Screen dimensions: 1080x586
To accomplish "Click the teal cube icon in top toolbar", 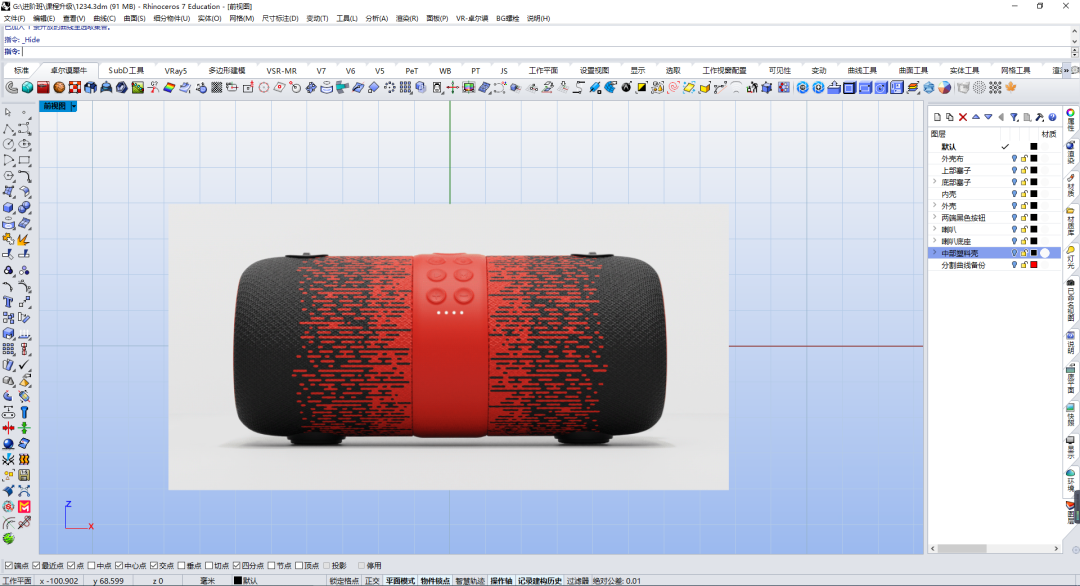I will click(x=28, y=87).
